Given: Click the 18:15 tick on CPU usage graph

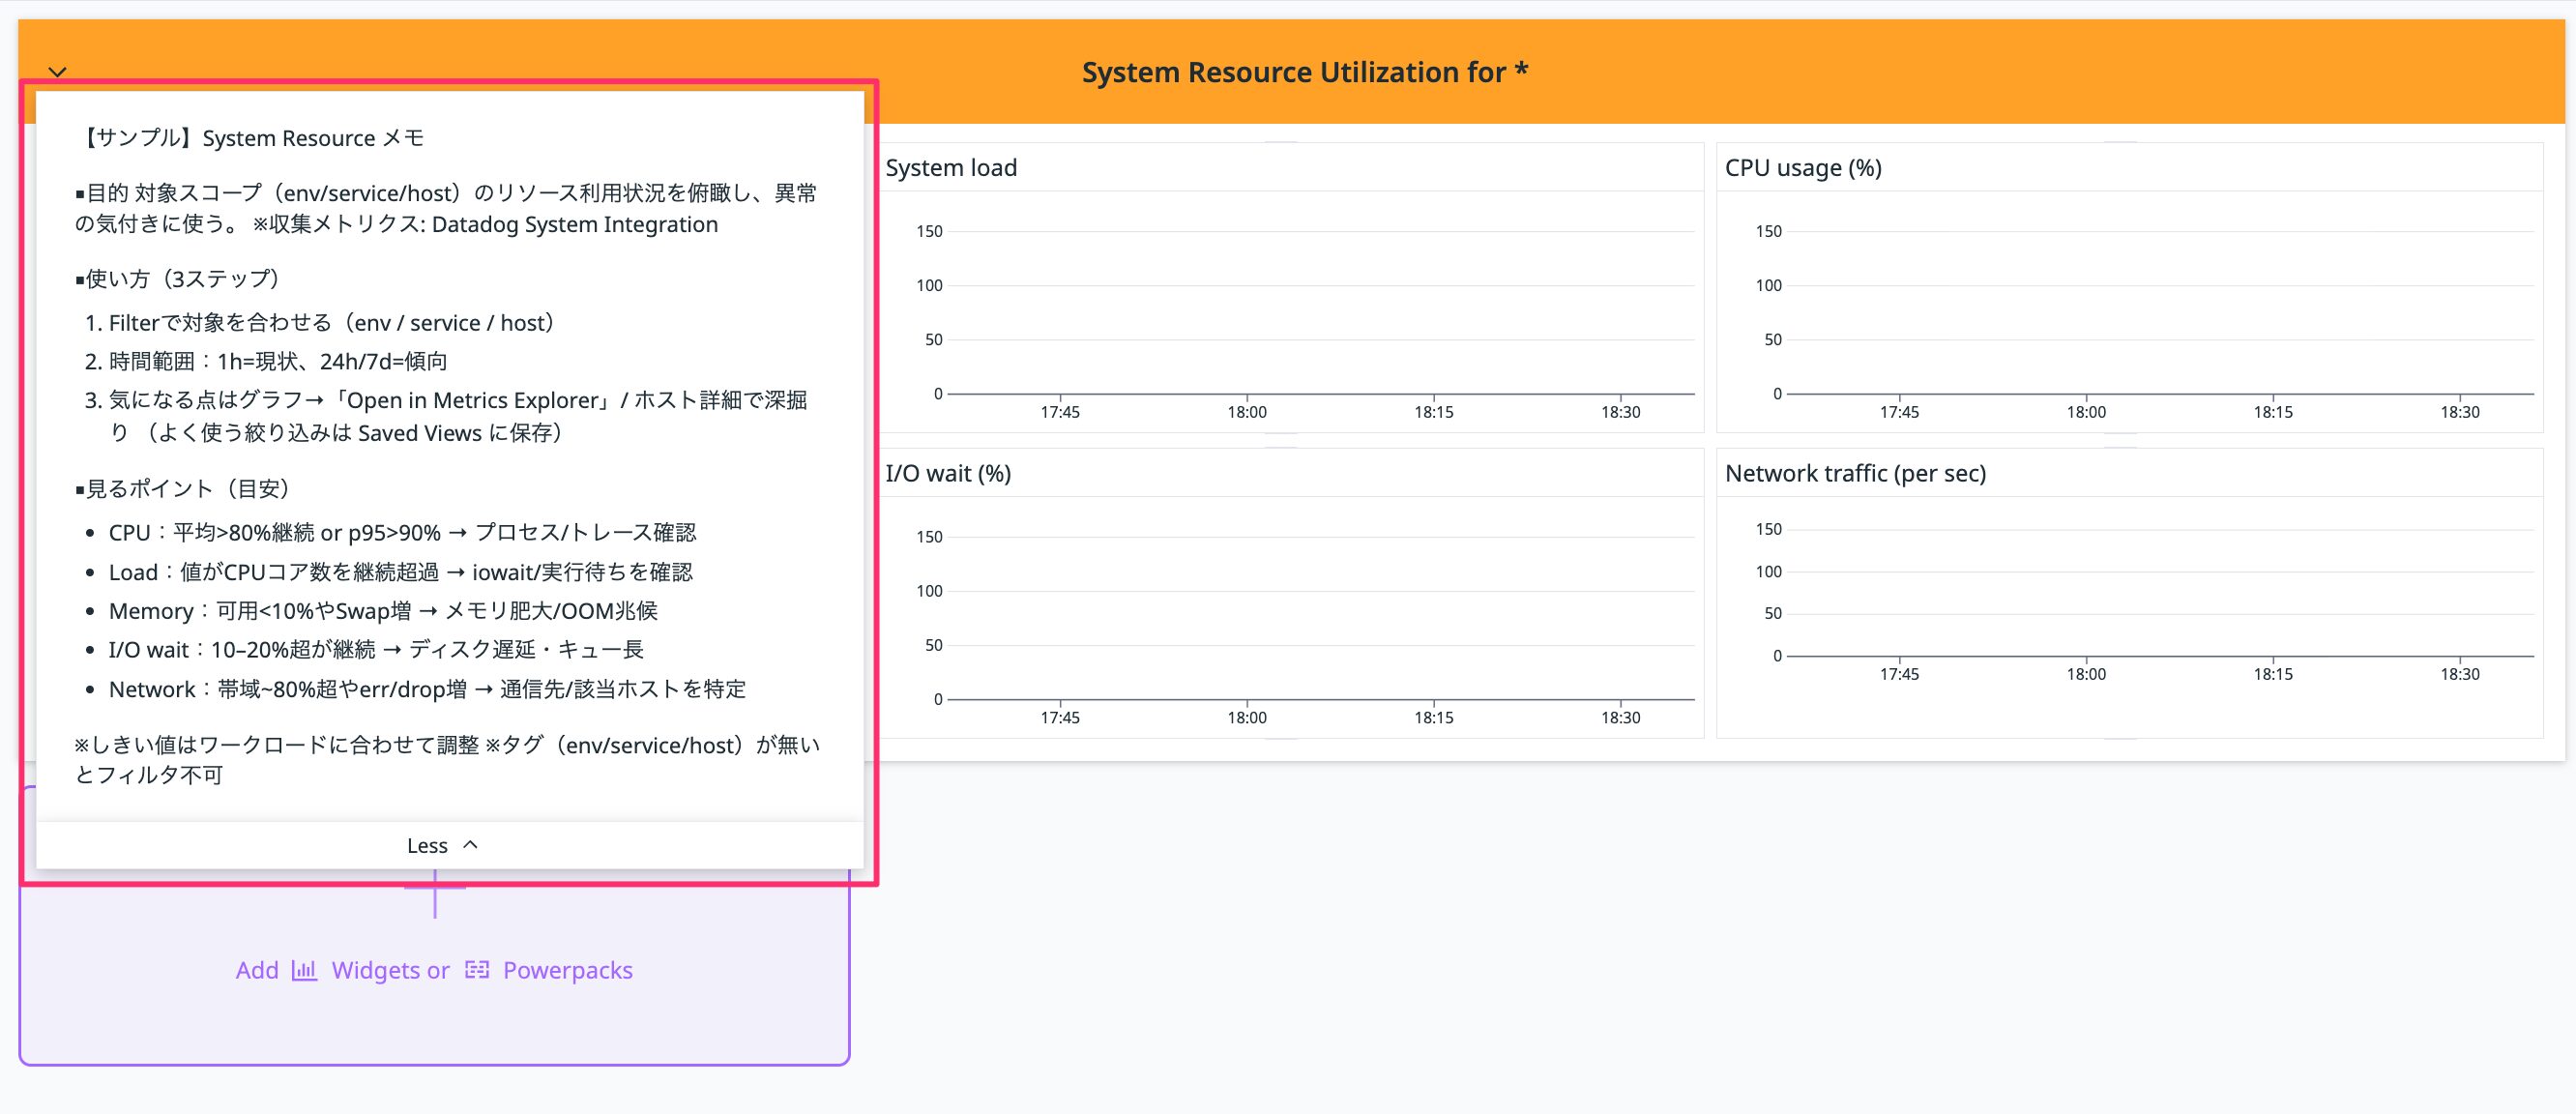Looking at the screenshot, I should tap(2273, 412).
